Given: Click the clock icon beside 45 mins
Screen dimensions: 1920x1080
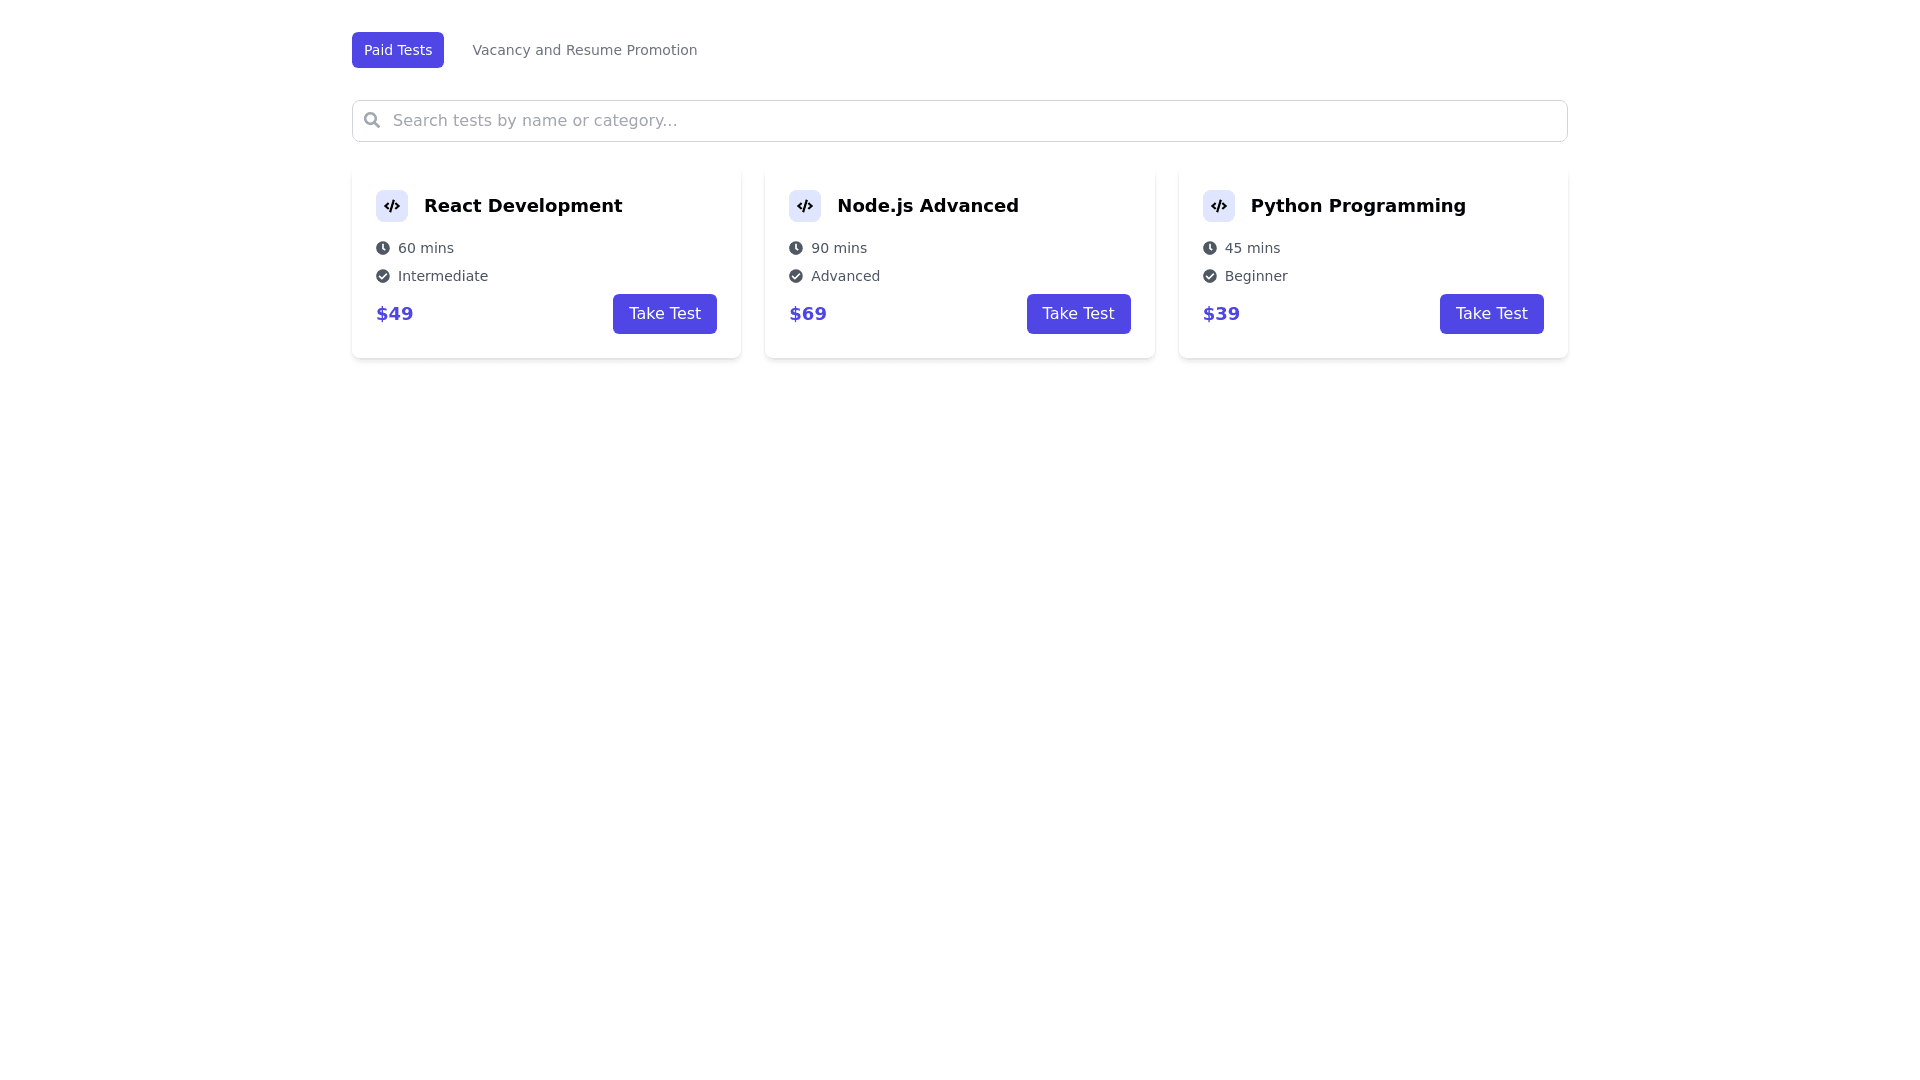Looking at the screenshot, I should coord(1209,248).
